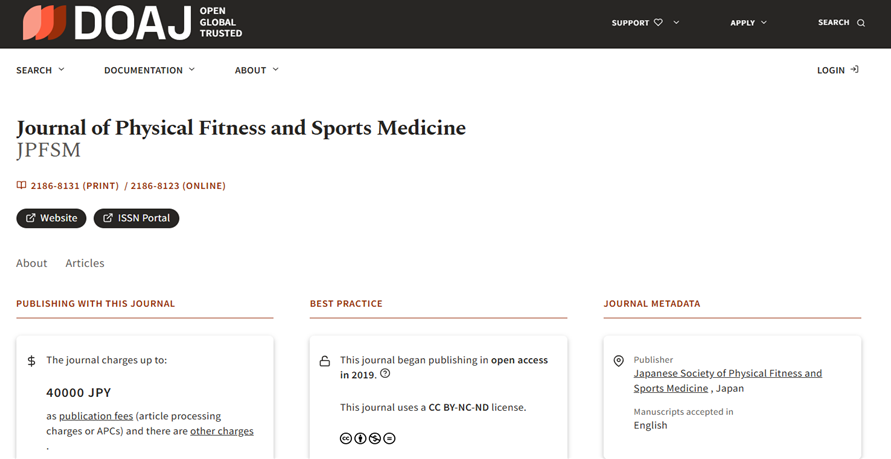The height and width of the screenshot is (459, 891).
Task: Click the open access help question icon
Action: pyautogui.click(x=385, y=374)
